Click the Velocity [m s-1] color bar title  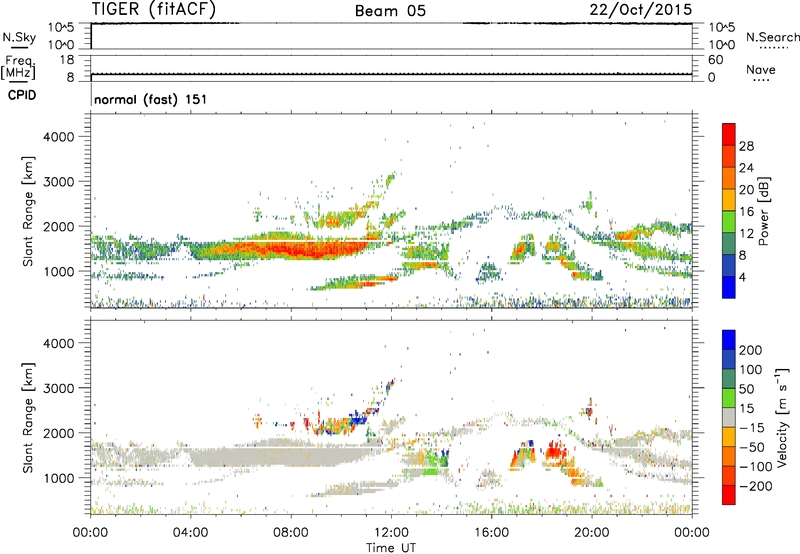tap(782, 417)
